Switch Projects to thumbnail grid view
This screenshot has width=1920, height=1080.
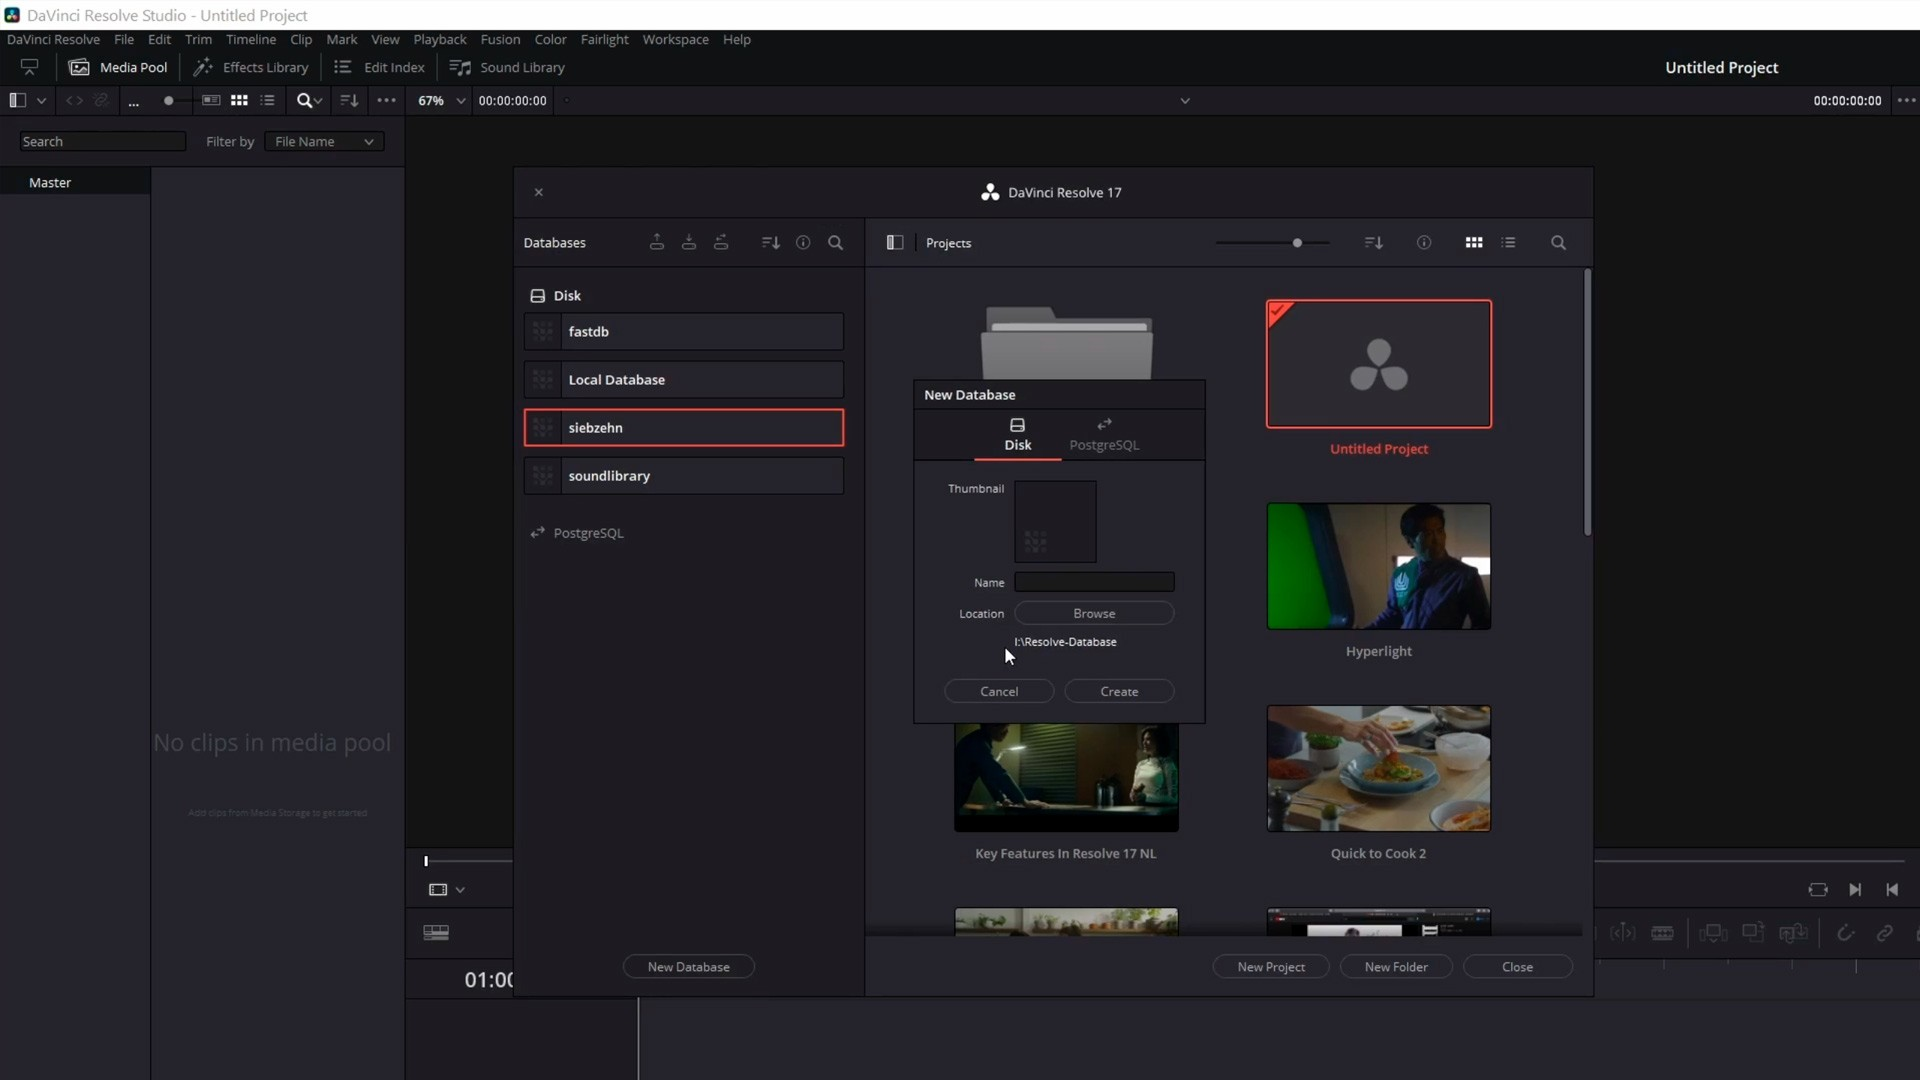(x=1474, y=242)
